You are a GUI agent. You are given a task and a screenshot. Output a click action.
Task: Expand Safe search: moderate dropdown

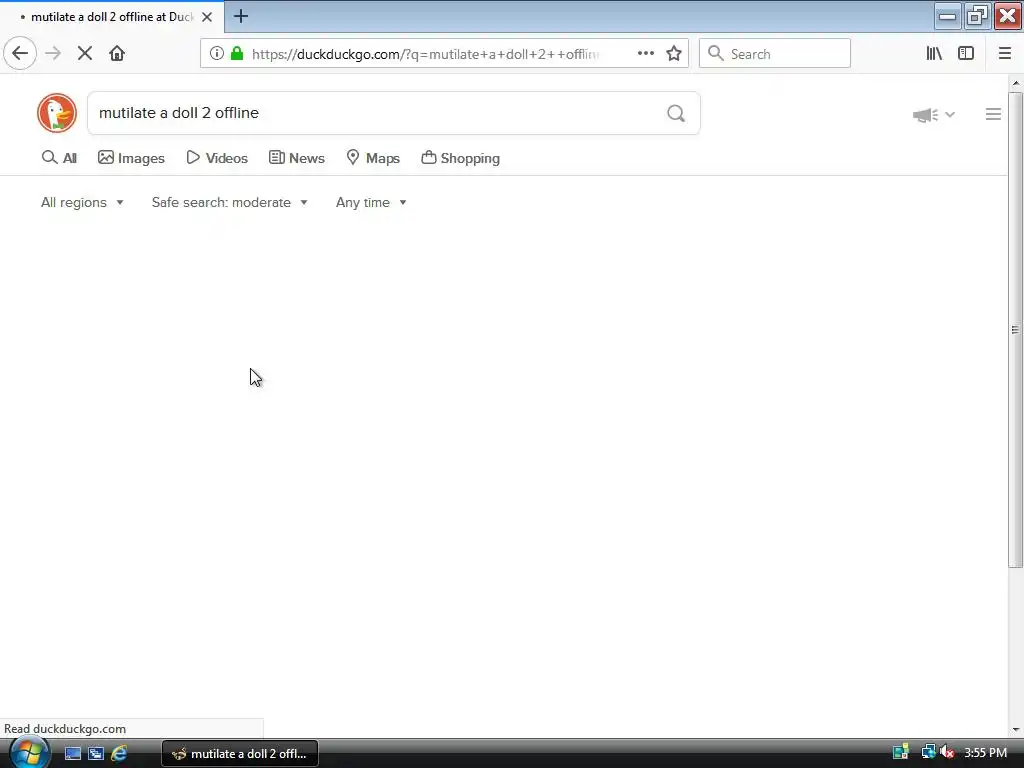pos(230,202)
